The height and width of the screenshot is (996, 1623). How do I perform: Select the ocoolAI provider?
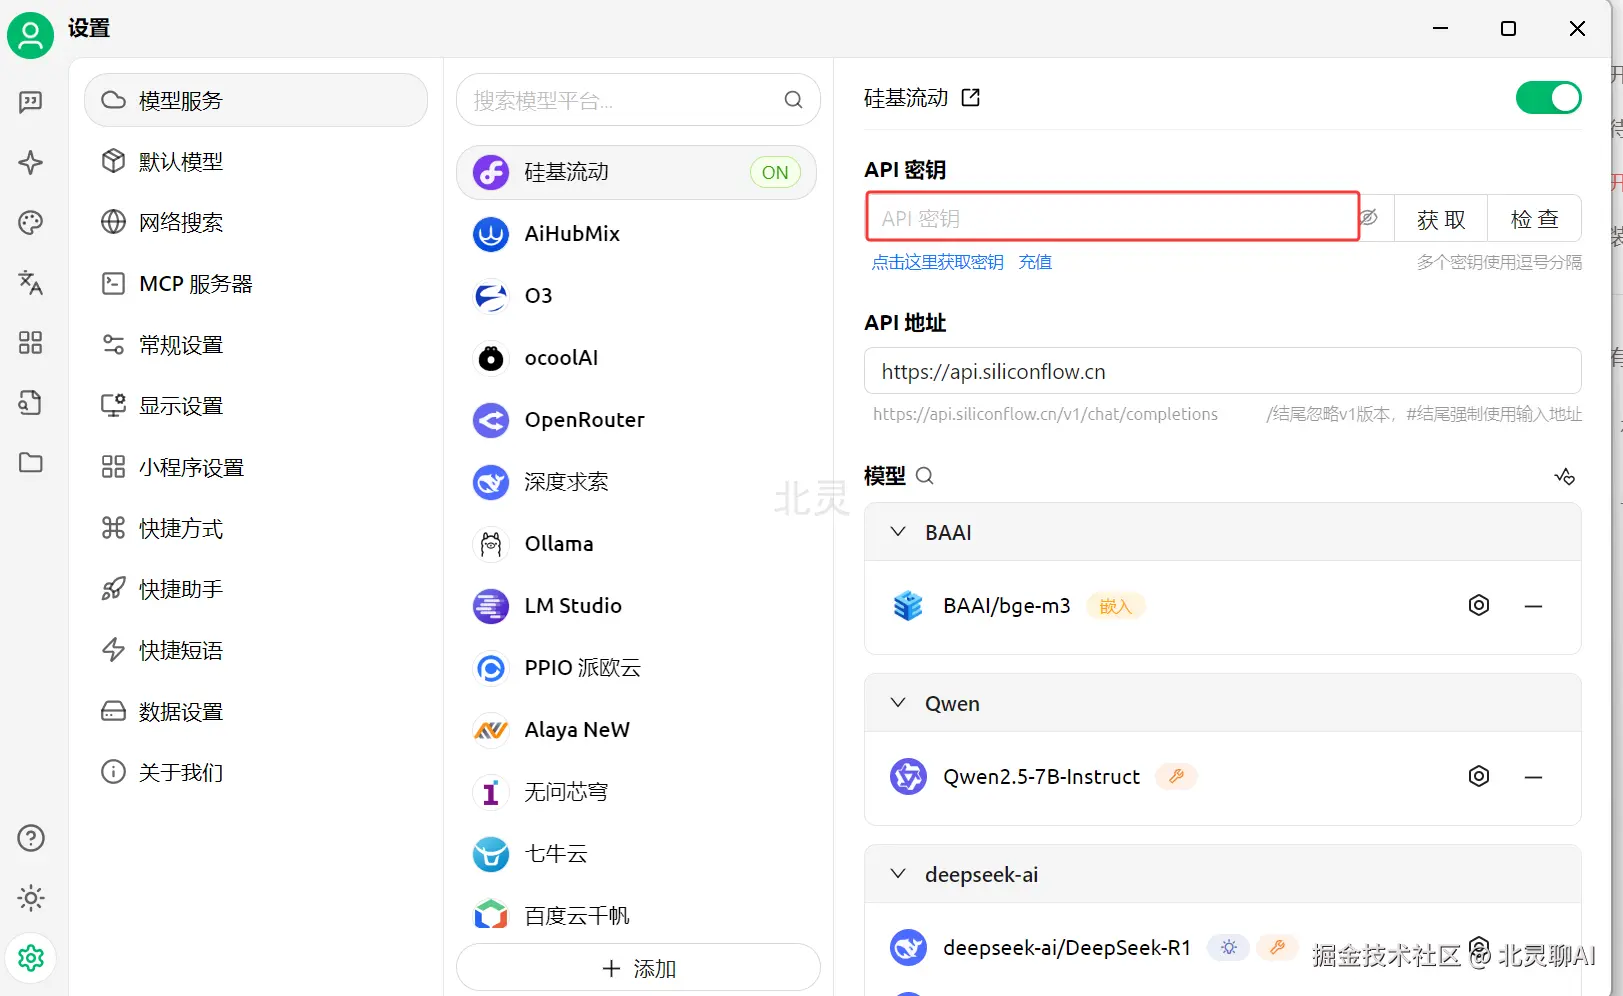(x=636, y=358)
